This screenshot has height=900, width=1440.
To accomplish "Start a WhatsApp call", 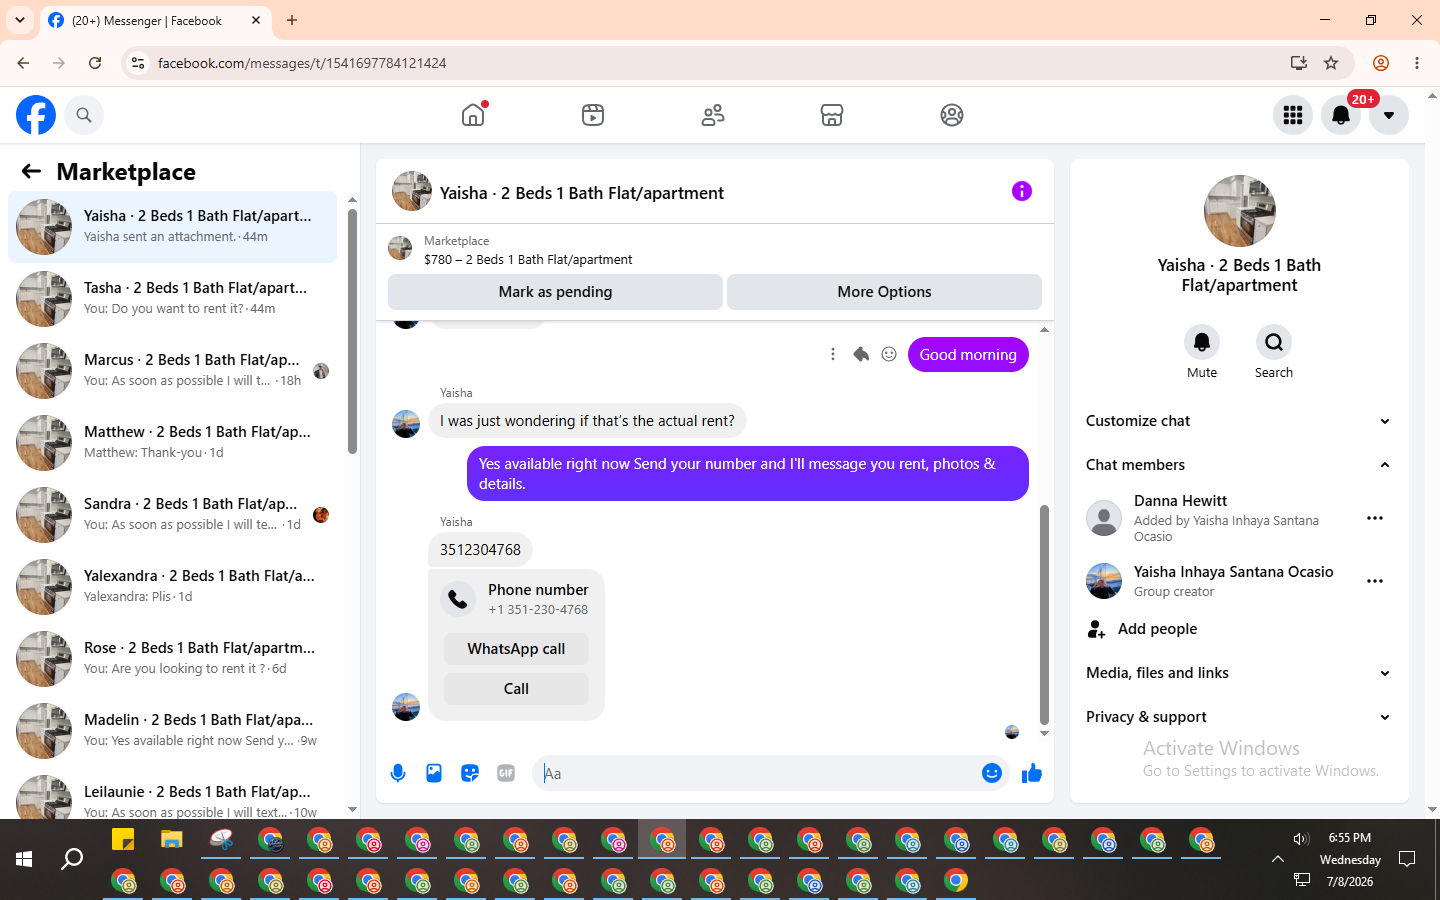I will [516, 649].
